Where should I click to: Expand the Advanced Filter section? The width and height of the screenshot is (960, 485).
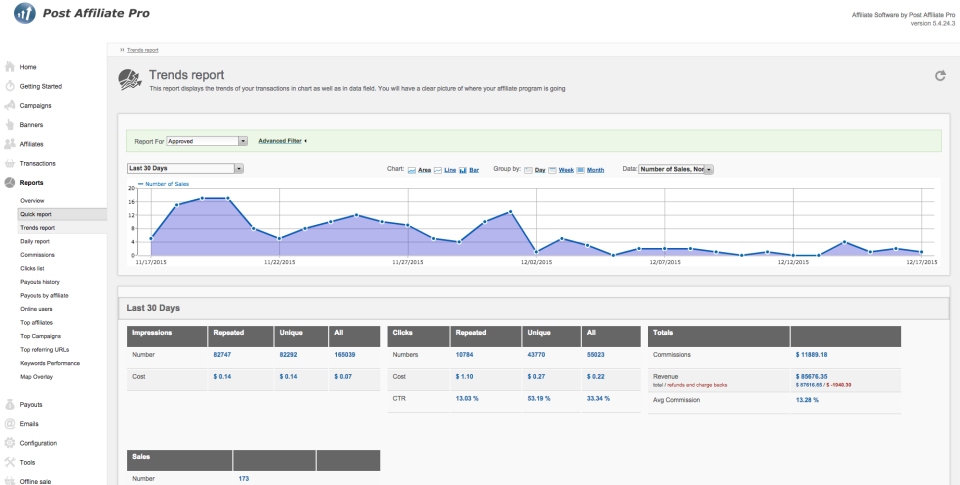[282, 141]
